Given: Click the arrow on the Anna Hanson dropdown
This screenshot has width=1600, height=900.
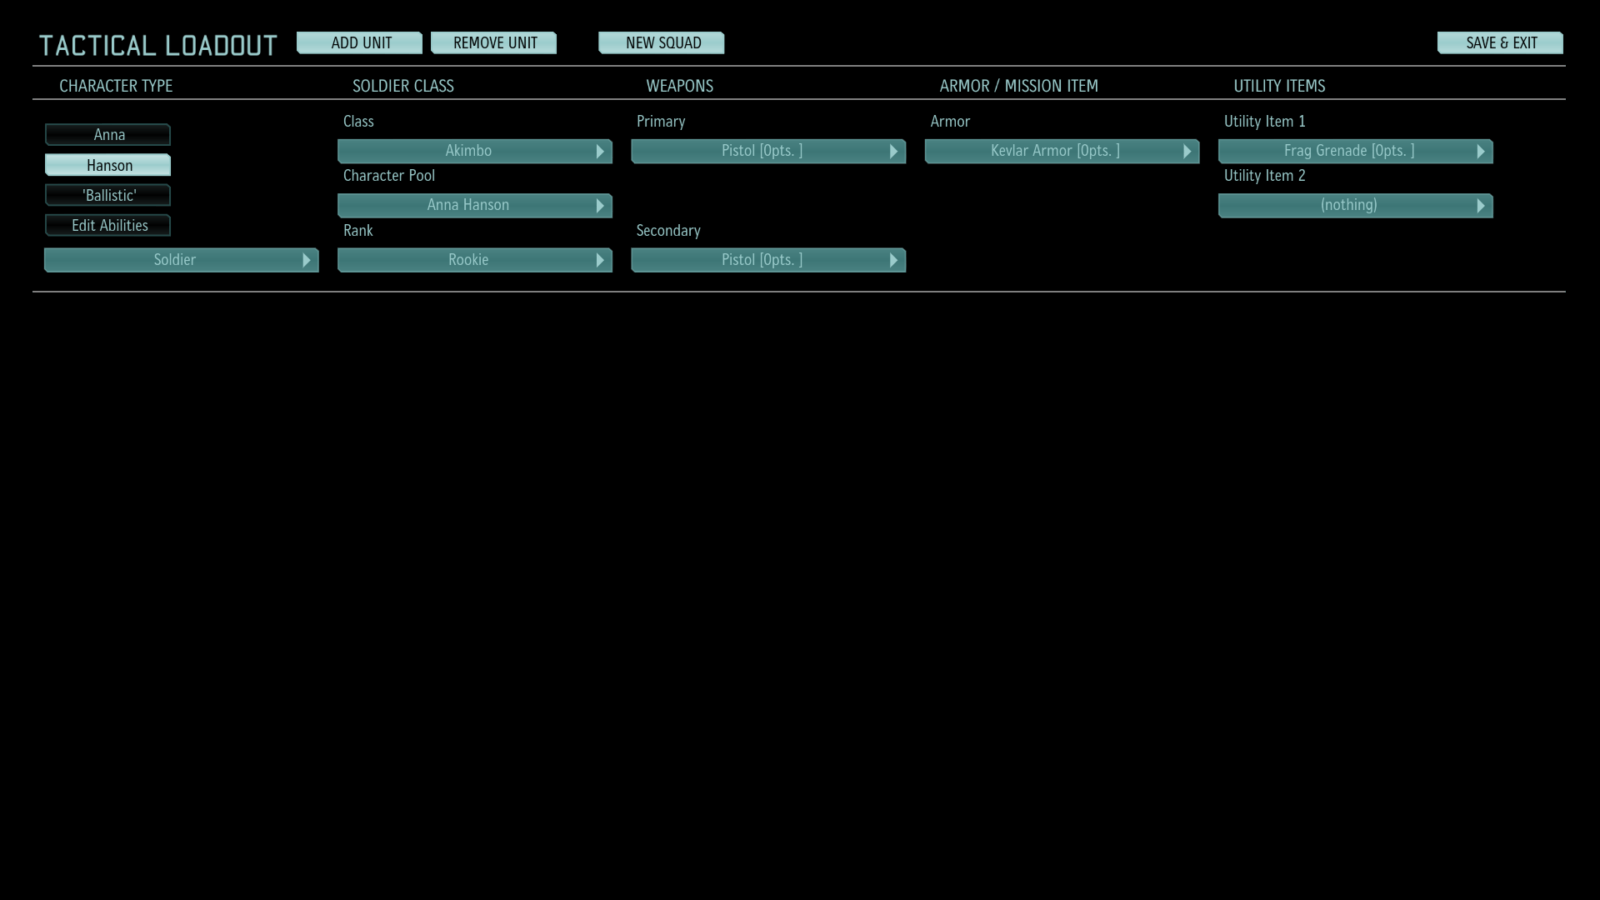Looking at the screenshot, I should click(x=600, y=205).
